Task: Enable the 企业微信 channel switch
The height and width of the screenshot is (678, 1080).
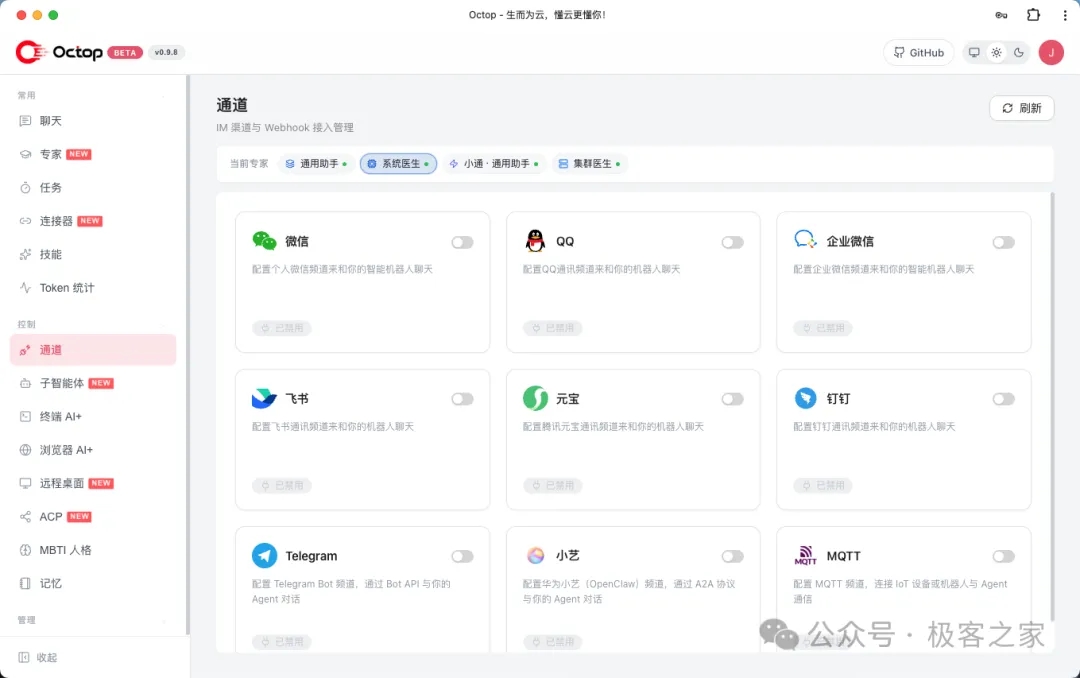Action: point(1004,242)
